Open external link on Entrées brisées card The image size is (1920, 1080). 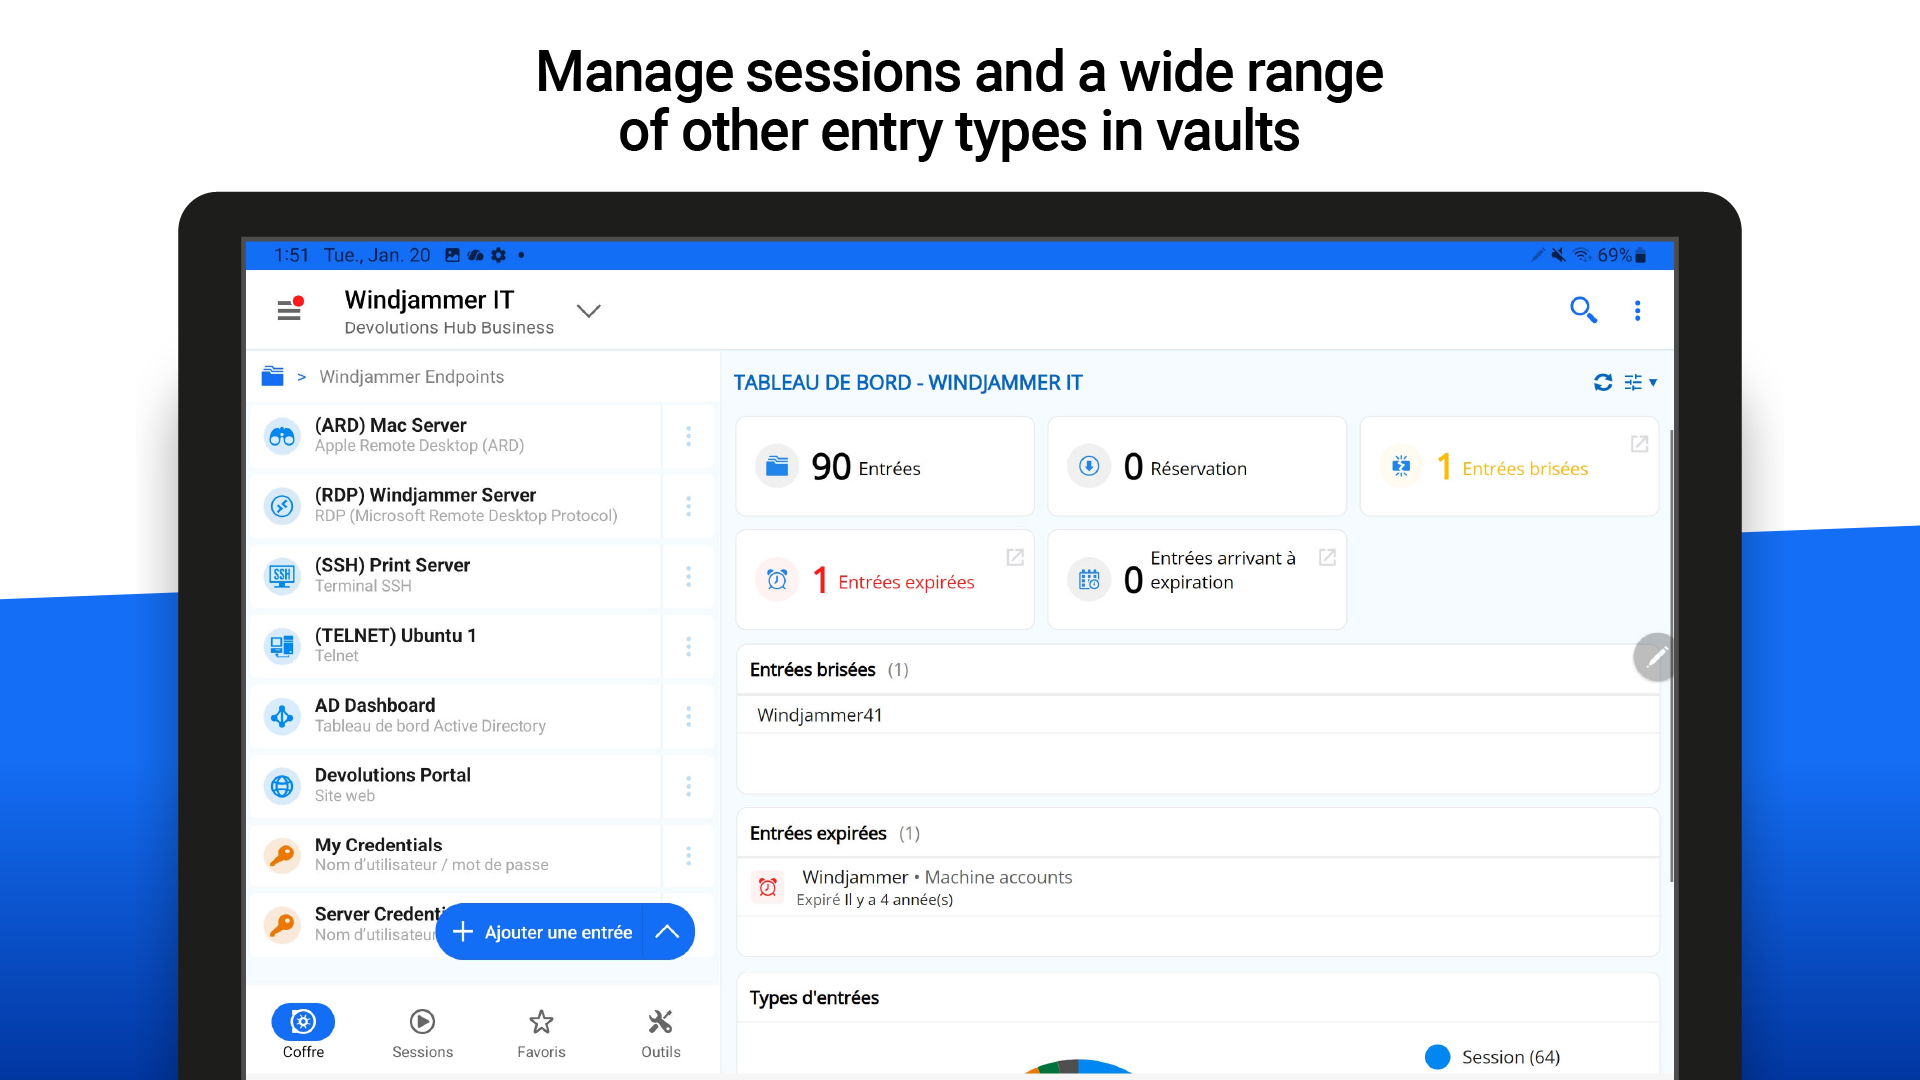pos(1639,443)
